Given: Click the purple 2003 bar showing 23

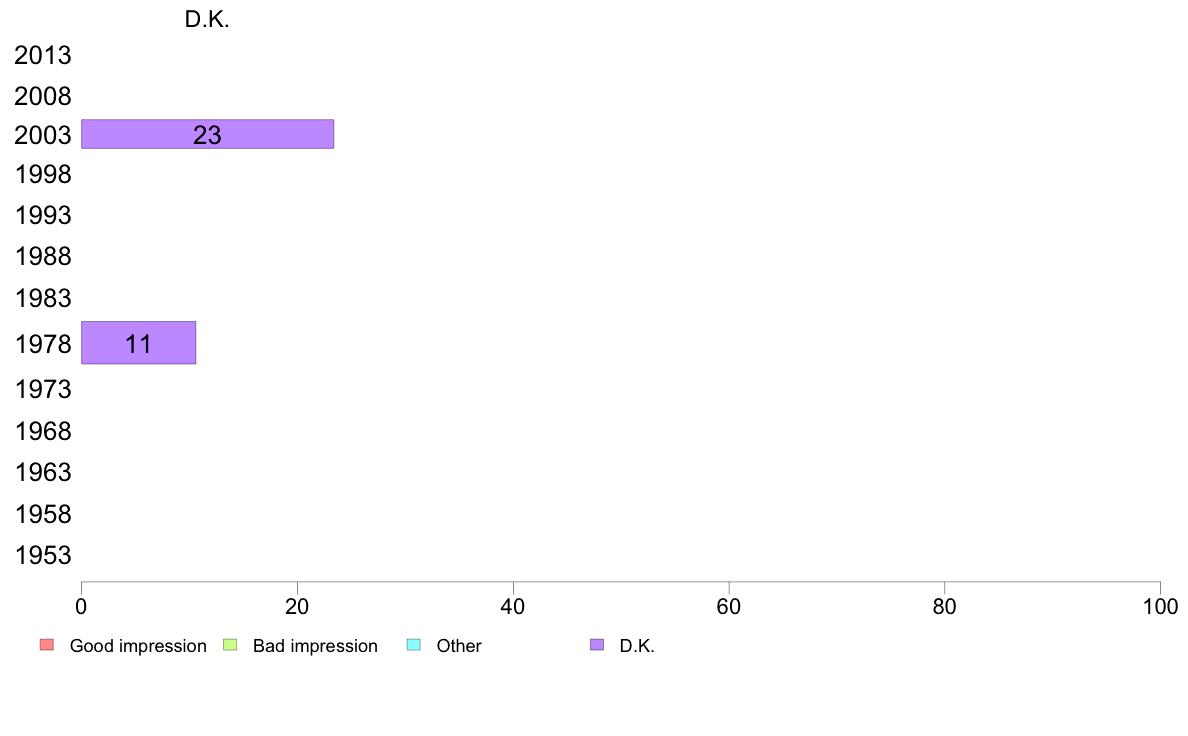Looking at the screenshot, I should (208, 134).
